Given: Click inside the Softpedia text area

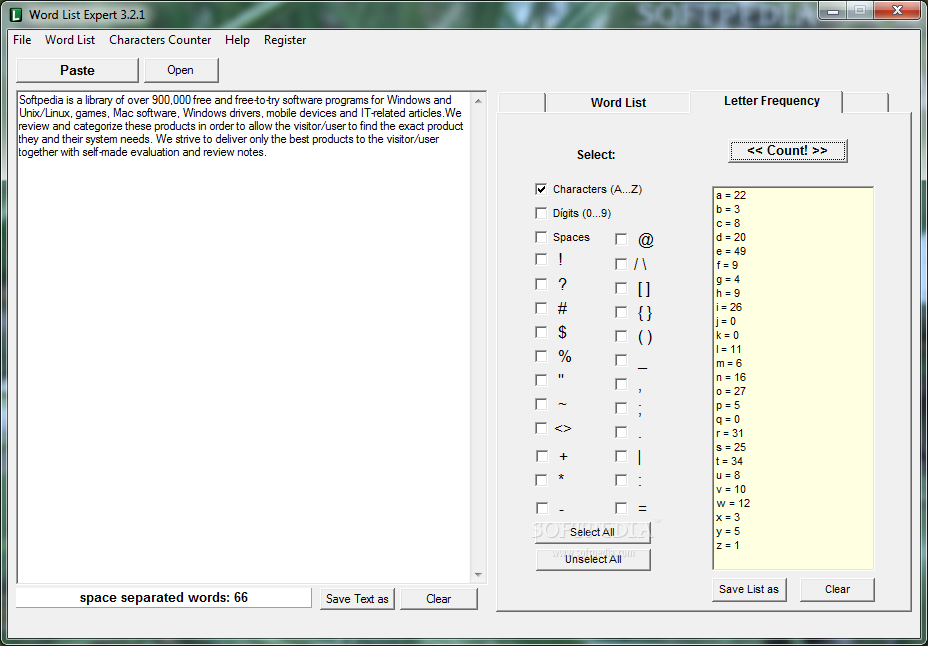Looking at the screenshot, I should (x=244, y=337).
